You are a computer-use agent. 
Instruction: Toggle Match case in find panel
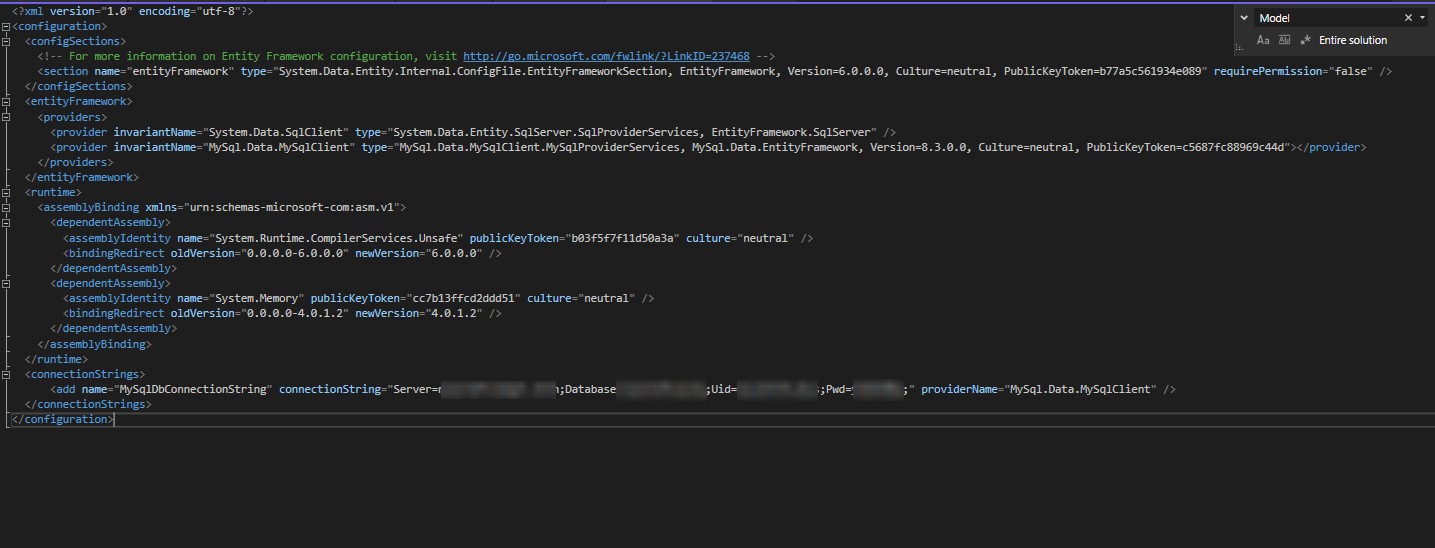point(1263,40)
